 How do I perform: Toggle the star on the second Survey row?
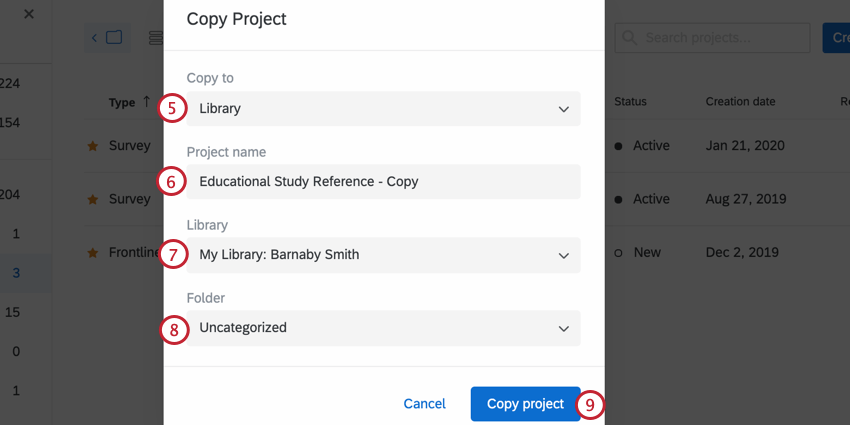coord(93,200)
